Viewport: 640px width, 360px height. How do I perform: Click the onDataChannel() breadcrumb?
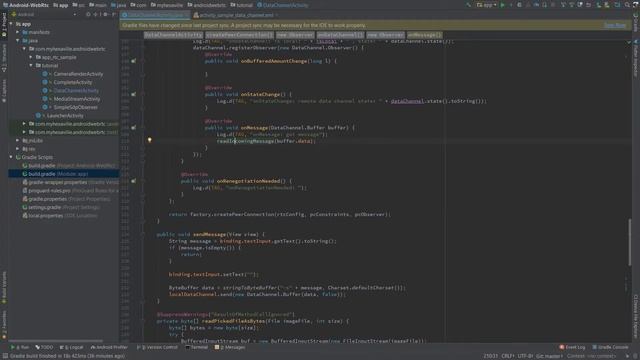pos(340,35)
